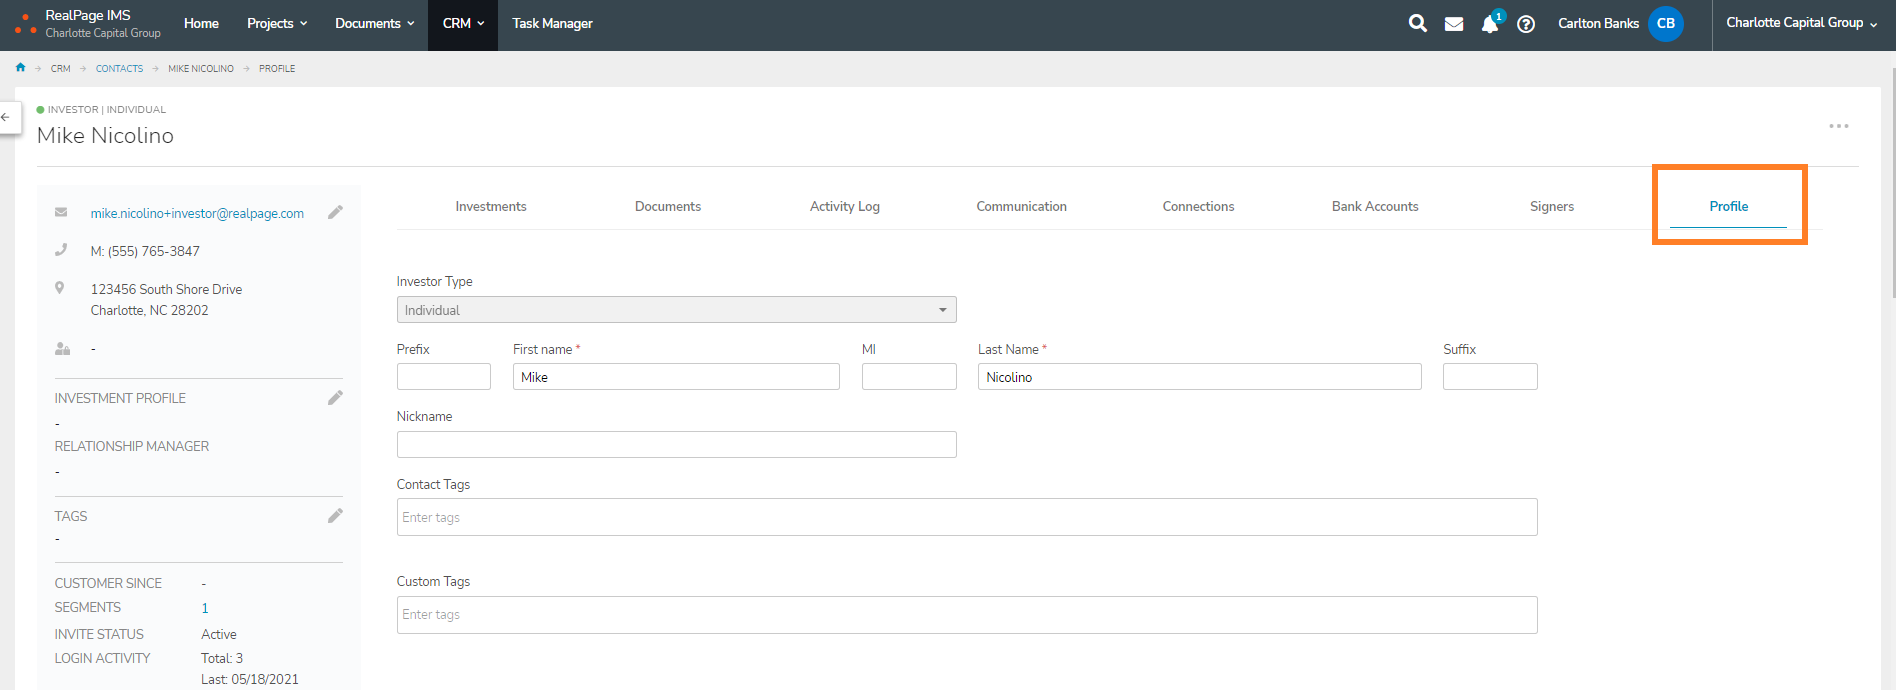Expand the CRM menu
1896x690 pixels.
pos(463,24)
